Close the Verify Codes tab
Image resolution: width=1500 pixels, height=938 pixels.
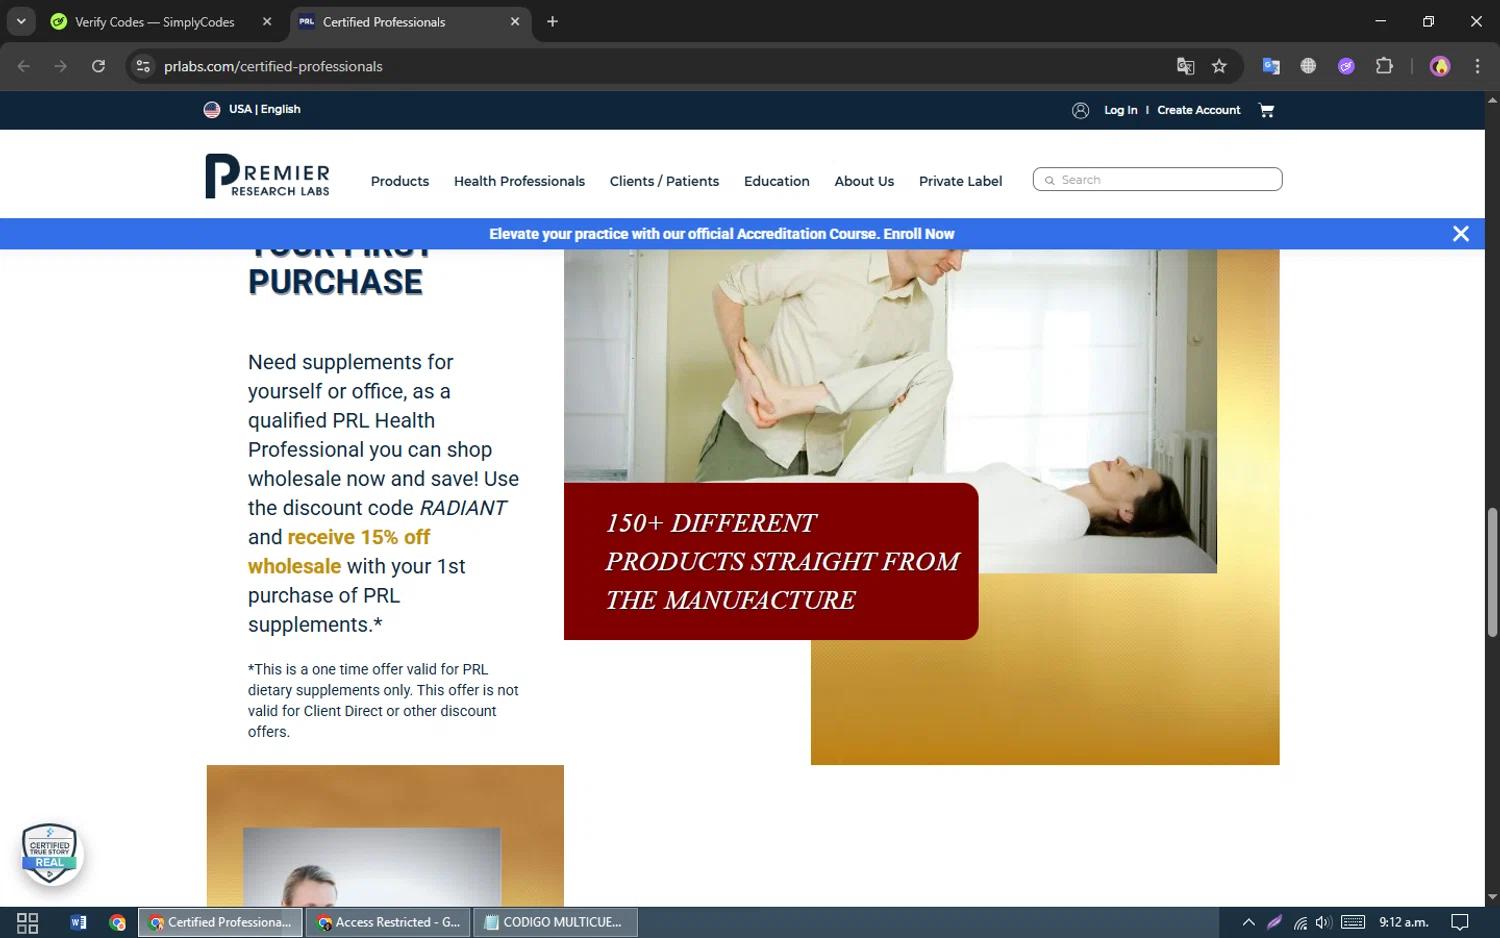coord(267,21)
